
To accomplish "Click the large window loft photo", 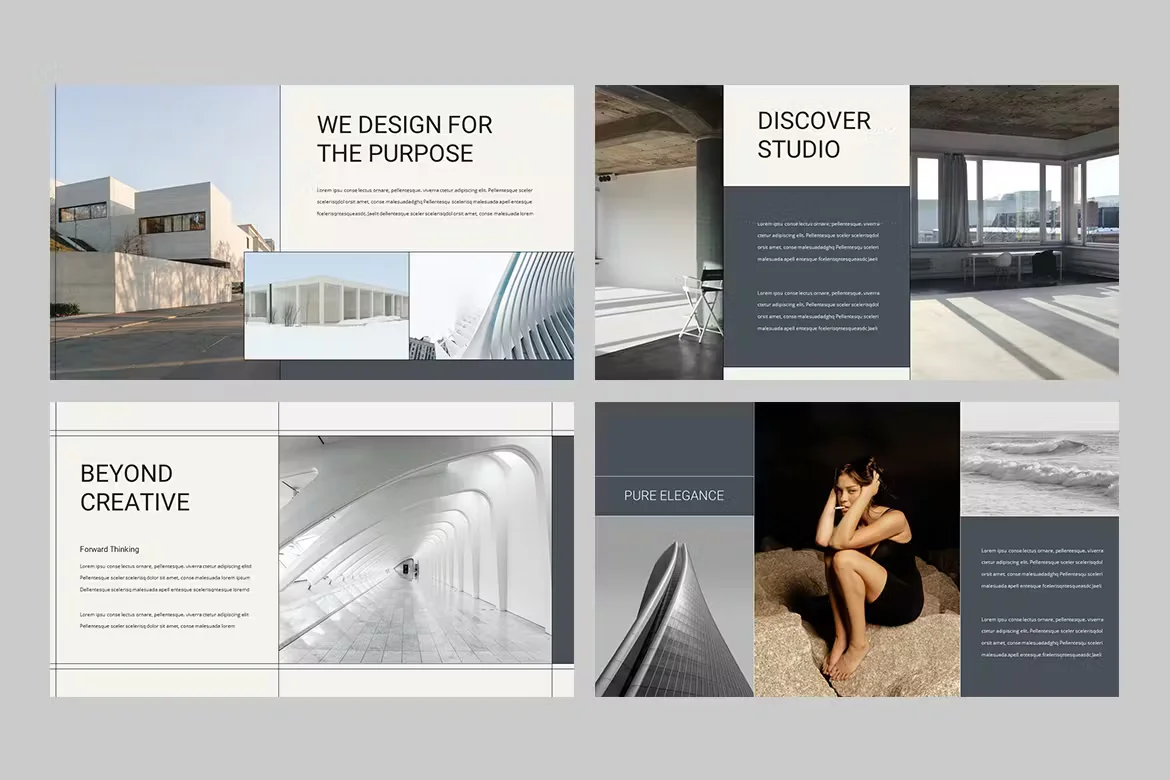I will point(1015,230).
